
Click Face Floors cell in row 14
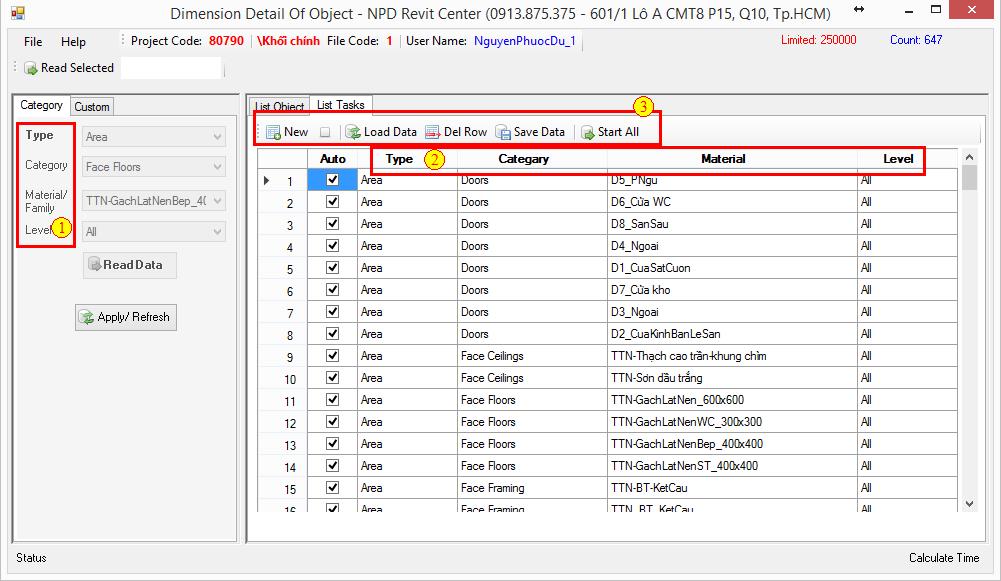coord(532,466)
